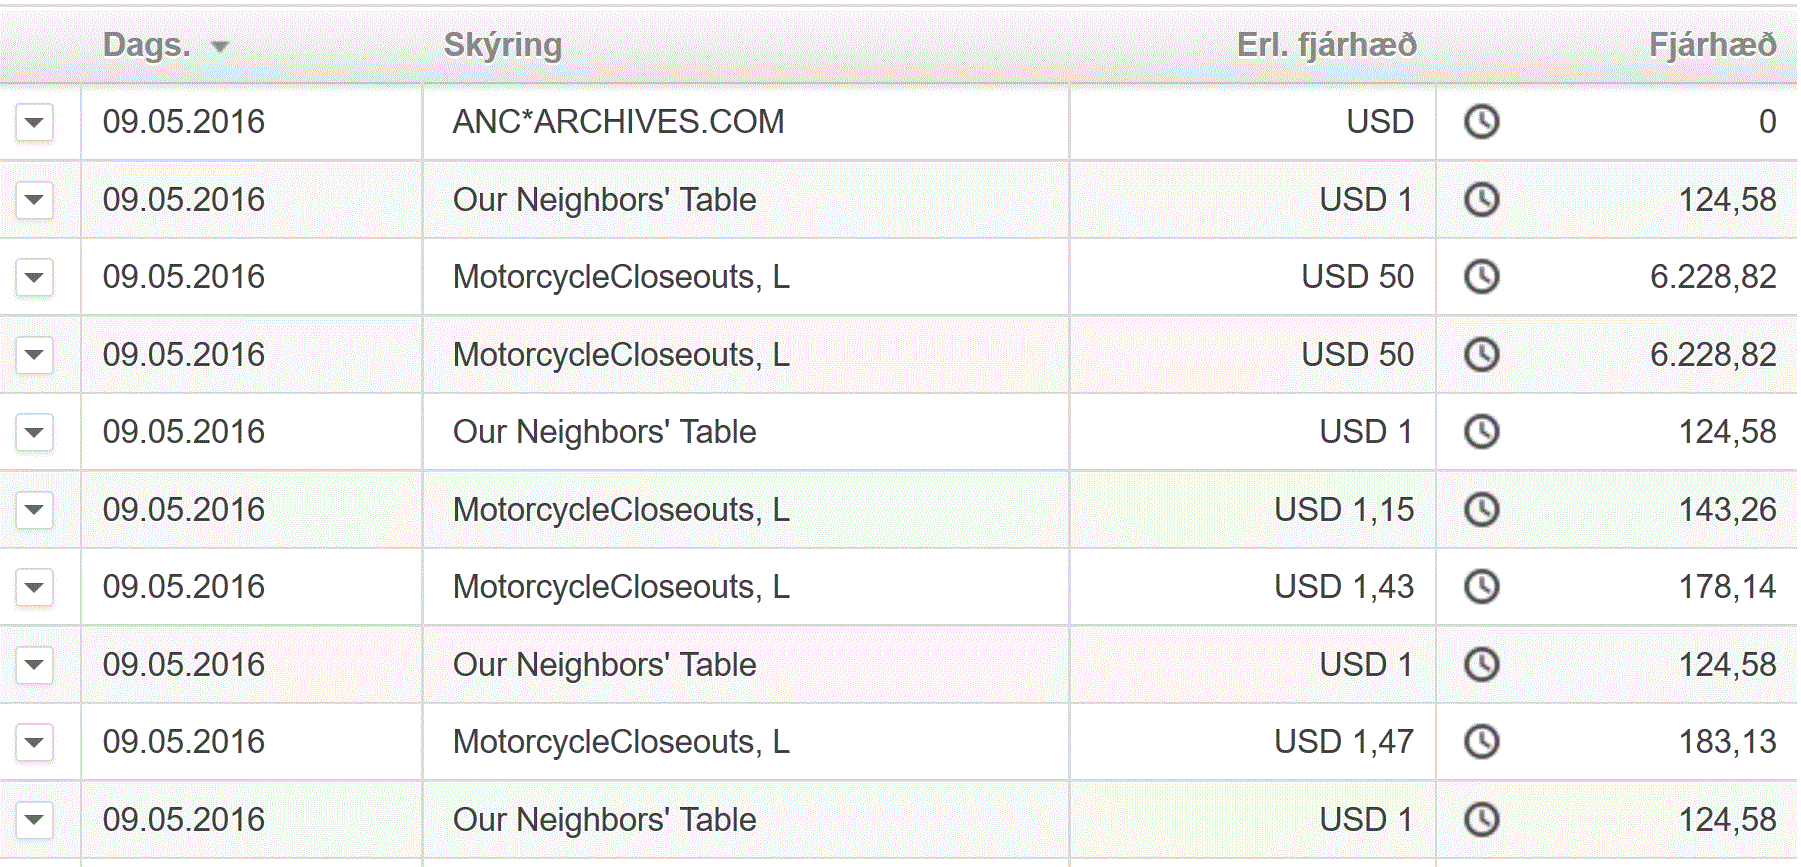Click the clock icon next to 183,13
The height and width of the screenshot is (867, 1801).
(1481, 742)
